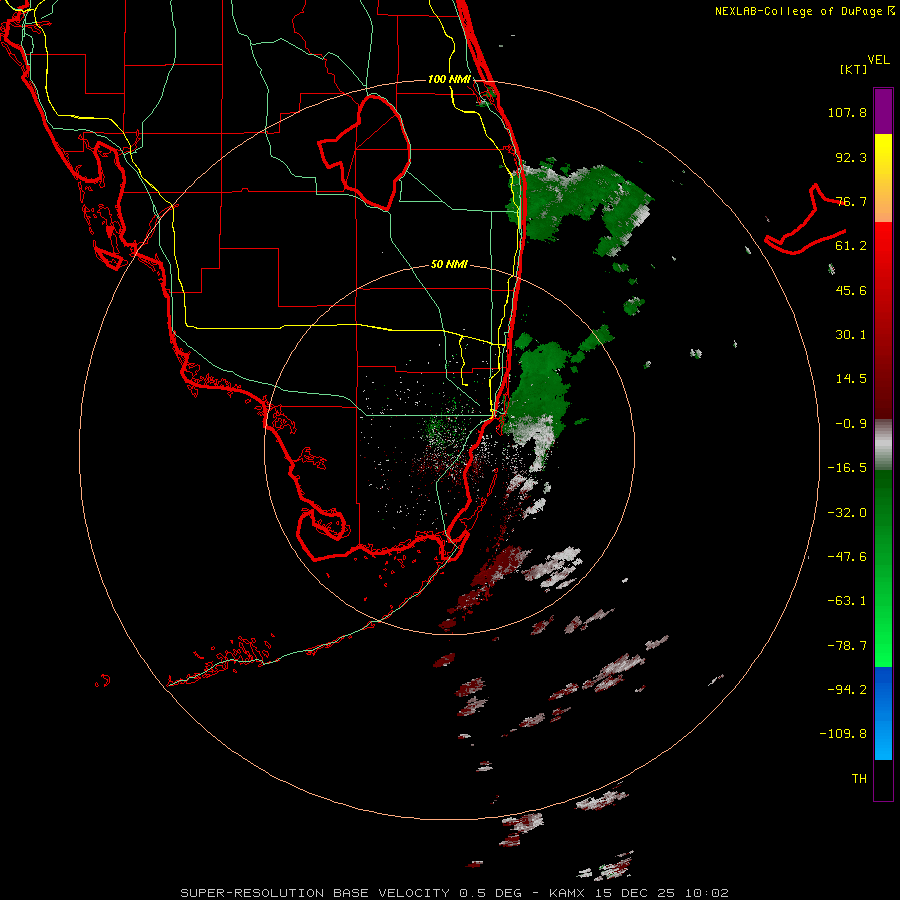Select the -63.1 scale value
900x900 pixels.
point(847,601)
